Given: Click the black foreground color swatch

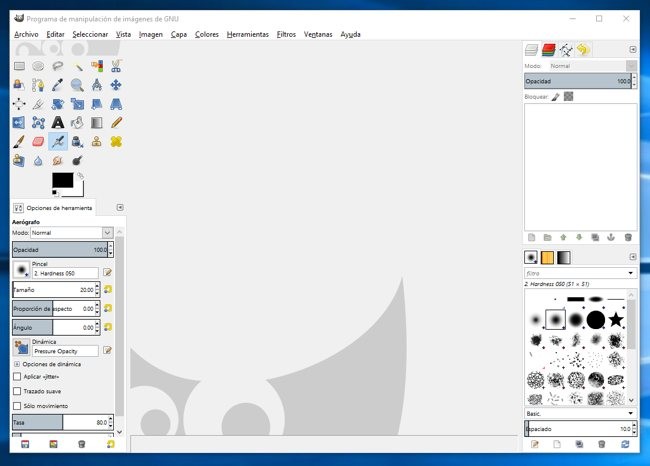Looking at the screenshot, I should click(x=62, y=180).
